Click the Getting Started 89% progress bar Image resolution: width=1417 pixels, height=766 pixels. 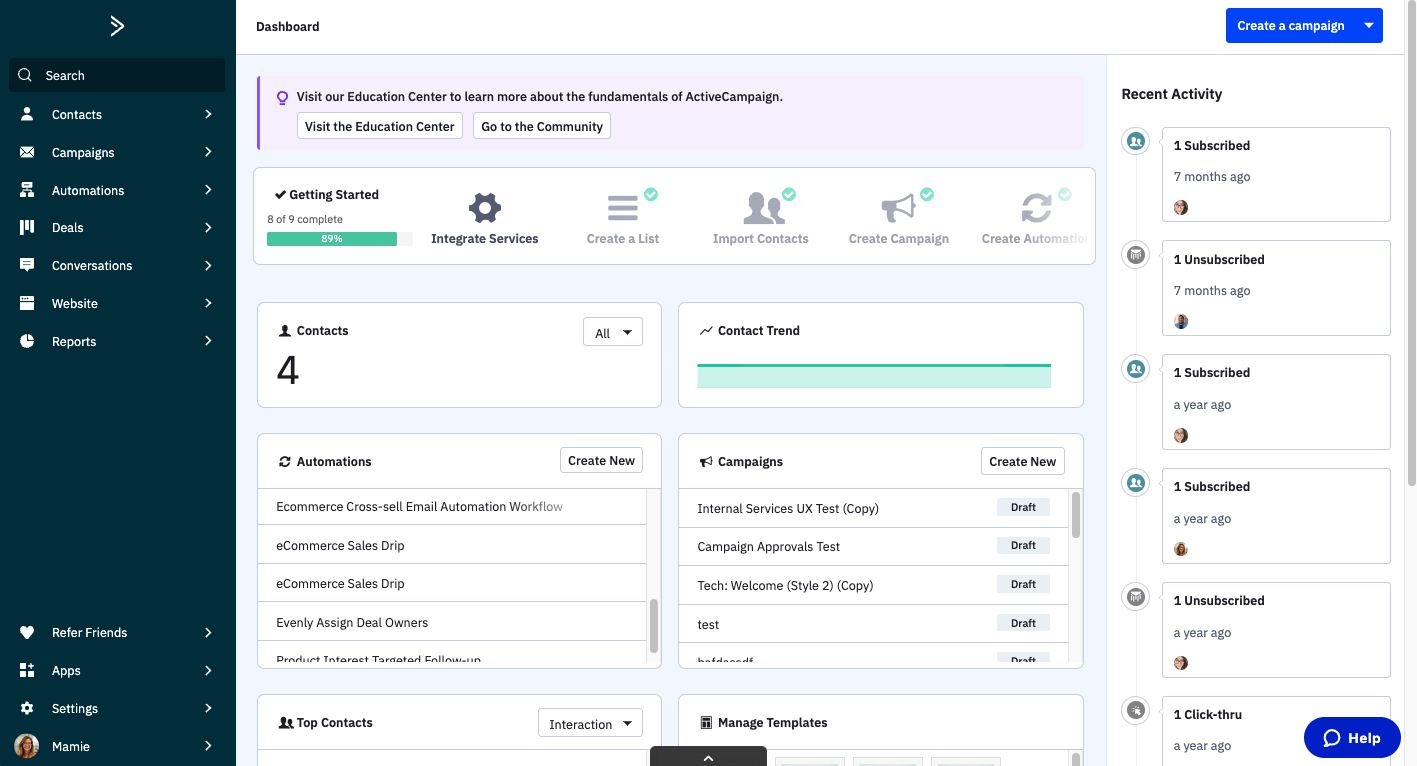pos(340,239)
